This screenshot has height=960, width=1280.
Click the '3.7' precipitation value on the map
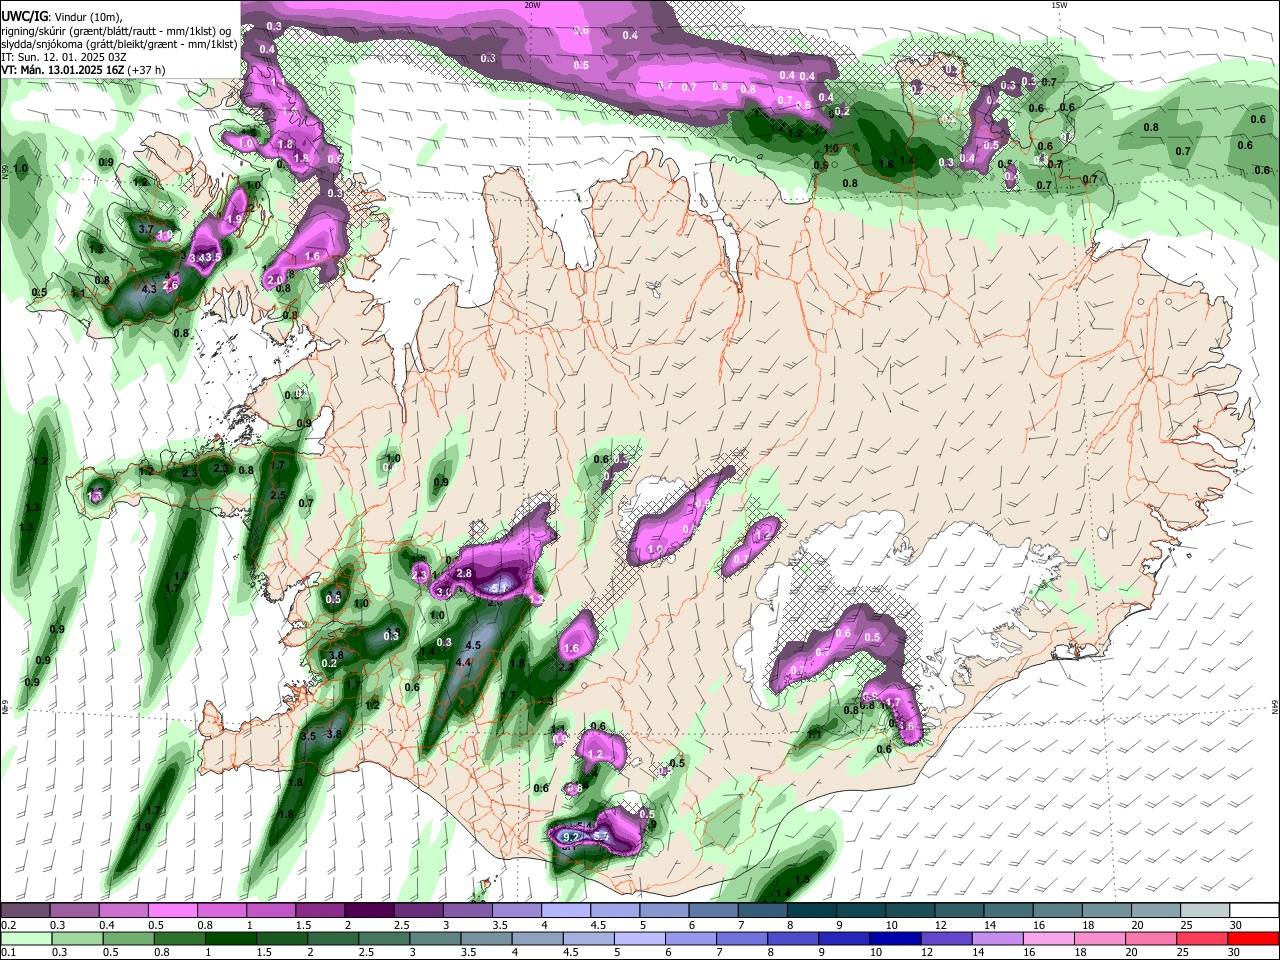145,229
